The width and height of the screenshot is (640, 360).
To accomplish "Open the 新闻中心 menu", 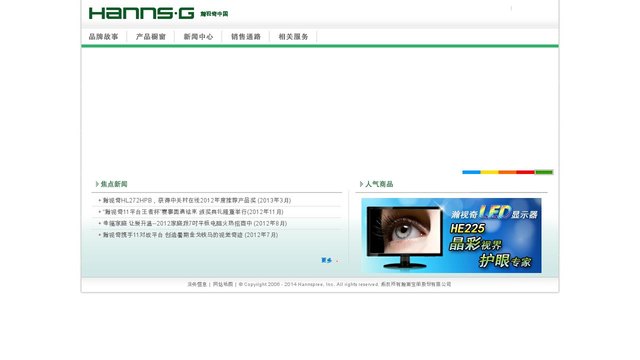I will 198,37.
